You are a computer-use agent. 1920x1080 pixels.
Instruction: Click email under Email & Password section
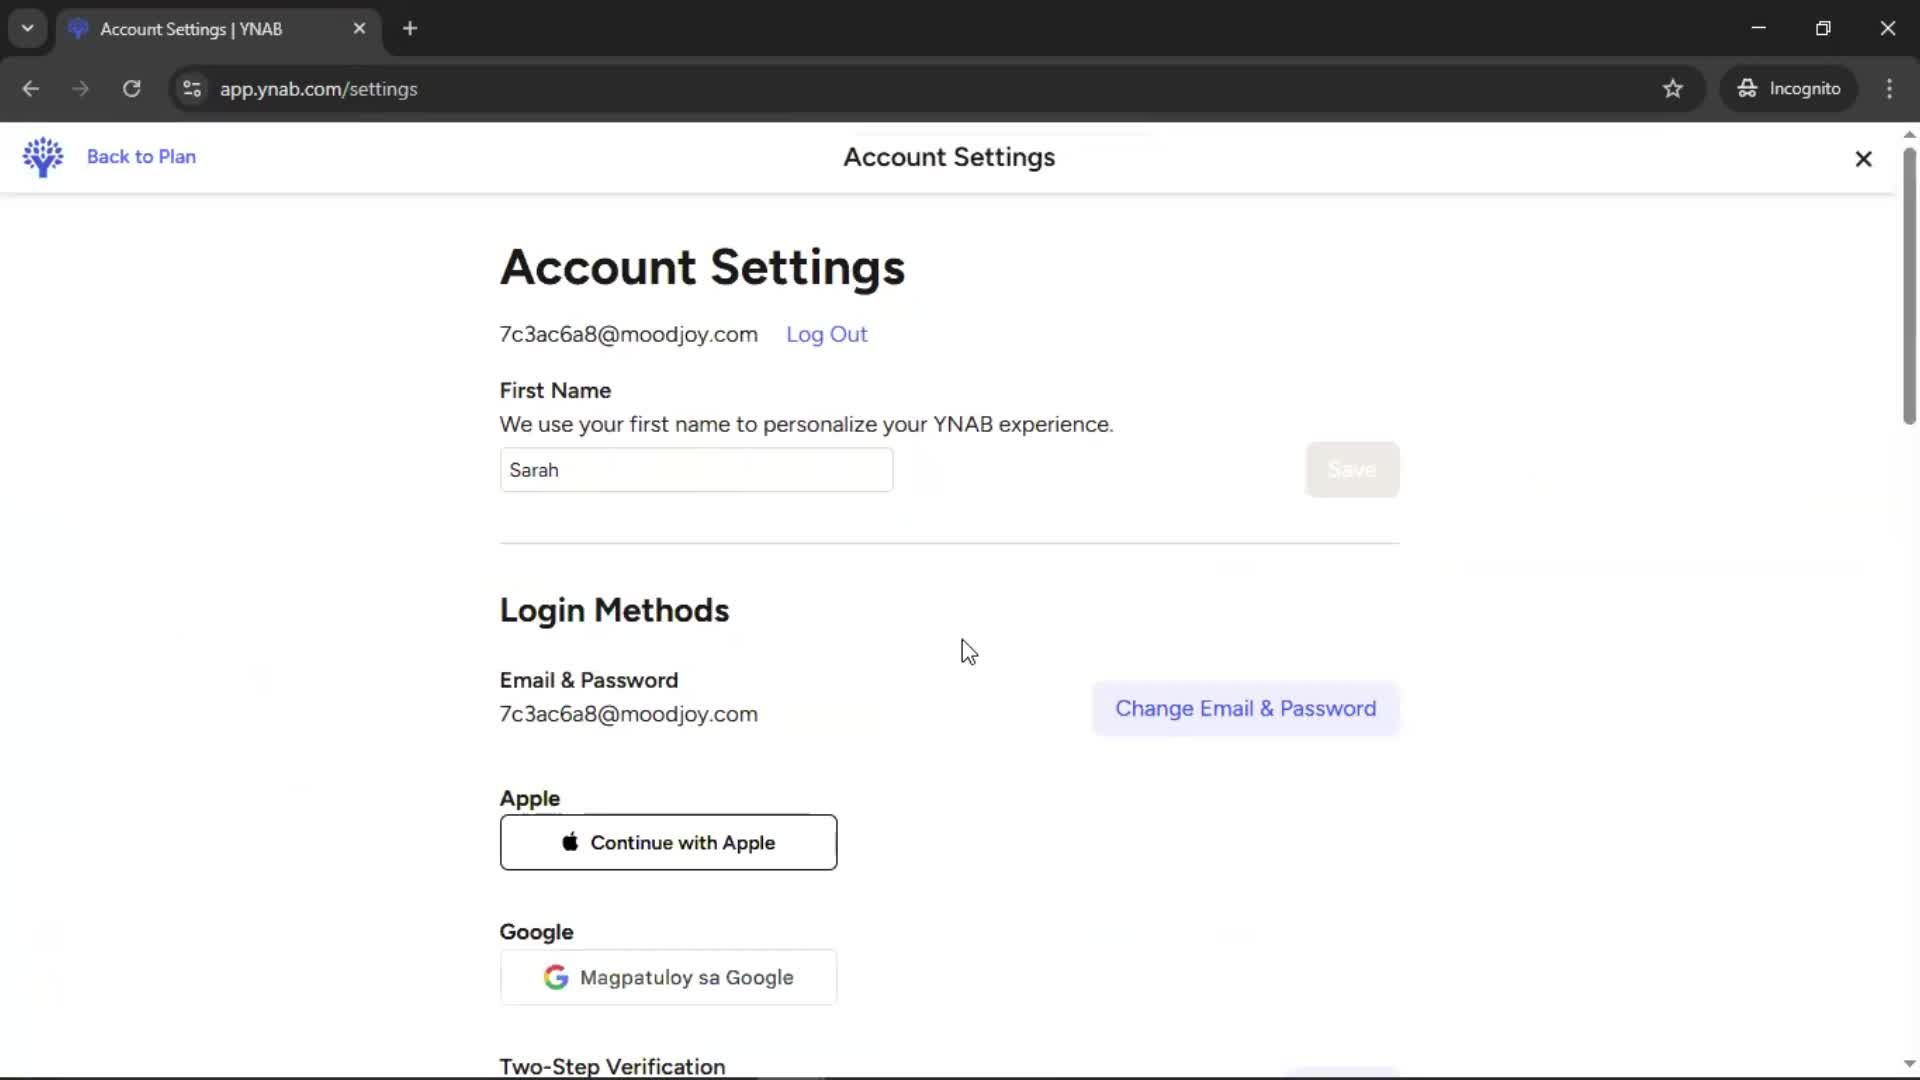[x=628, y=715]
